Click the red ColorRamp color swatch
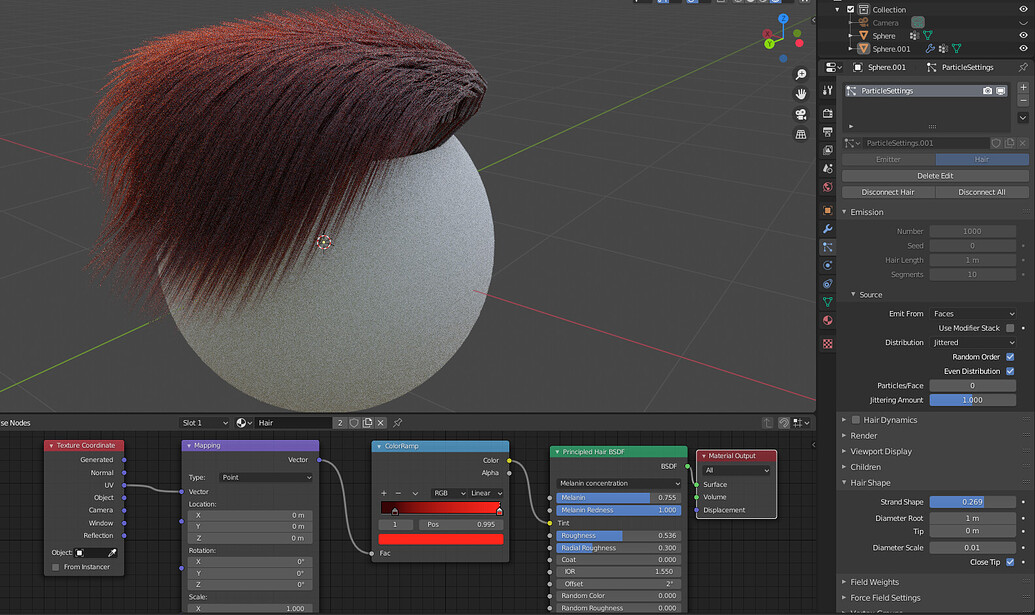1035x615 pixels. click(440, 540)
